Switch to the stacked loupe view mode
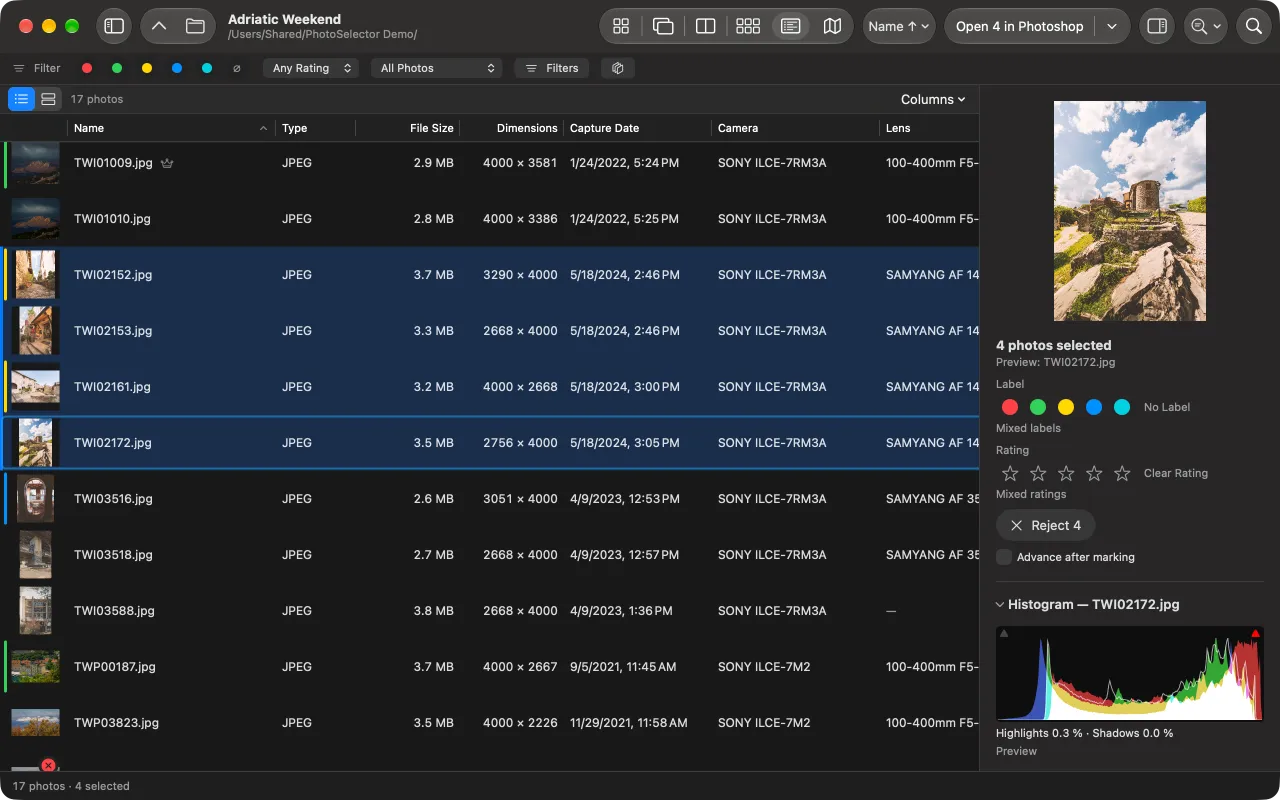Viewport: 1280px width, 800px height. [x=663, y=26]
